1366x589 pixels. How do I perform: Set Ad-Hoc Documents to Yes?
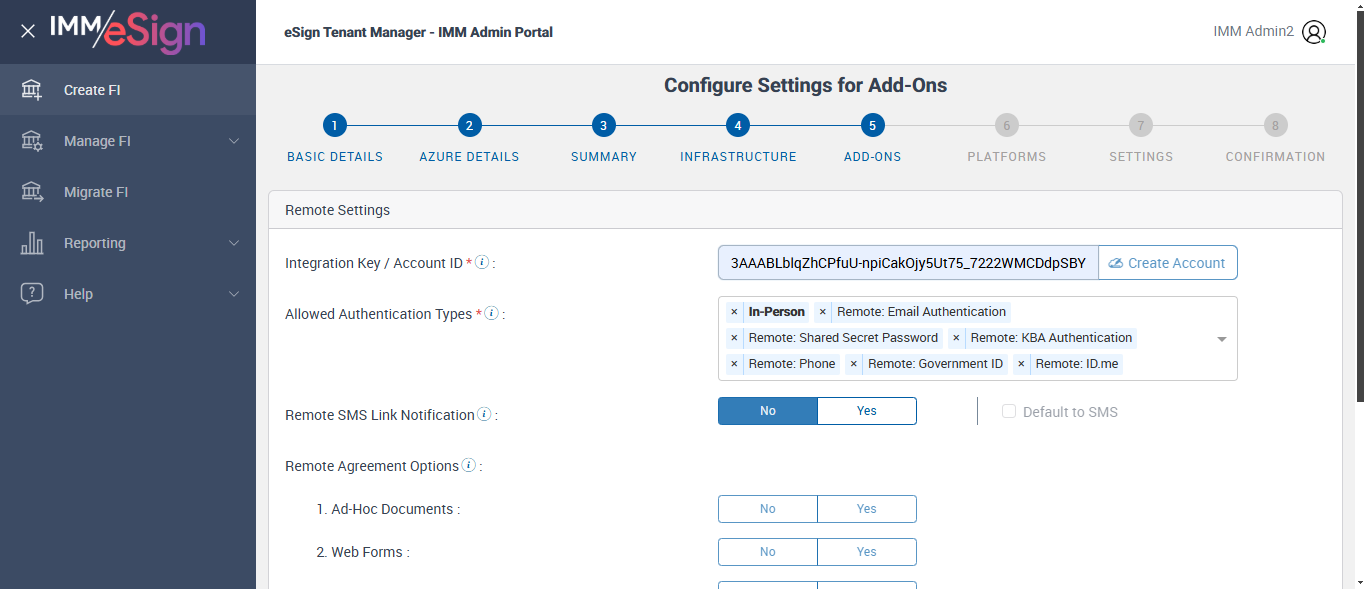(x=866, y=509)
